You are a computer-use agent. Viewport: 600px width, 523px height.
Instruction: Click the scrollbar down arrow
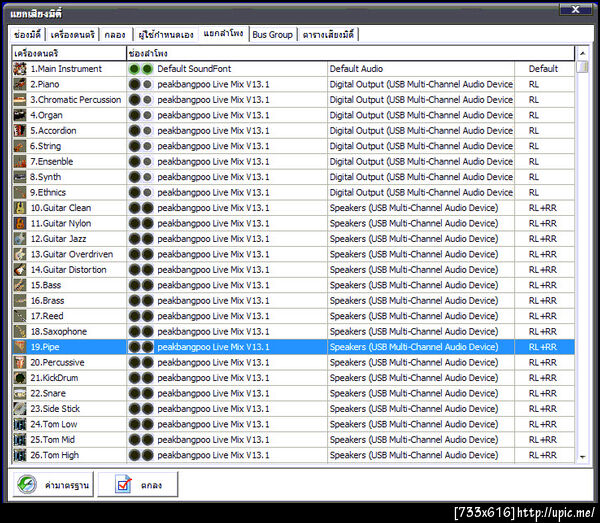582,457
